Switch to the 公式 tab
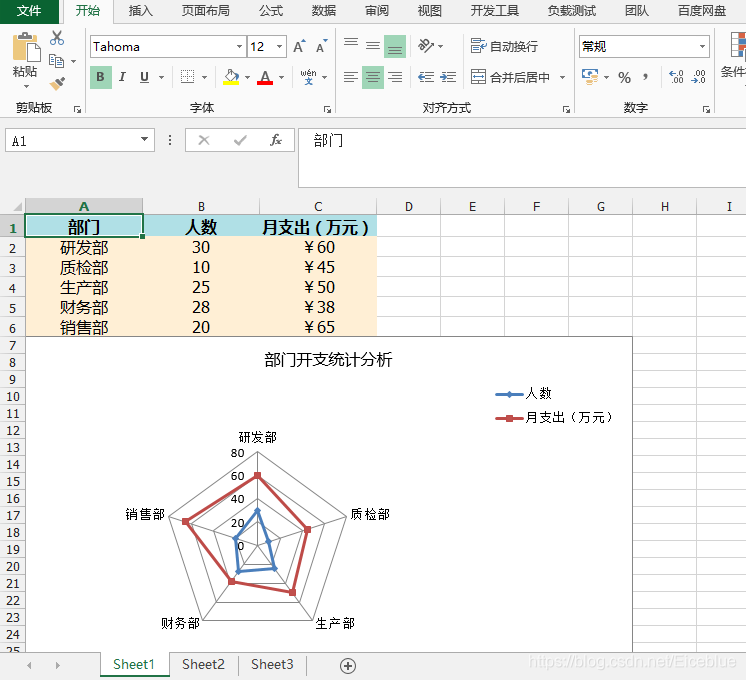The width and height of the screenshot is (746, 680). [271, 10]
